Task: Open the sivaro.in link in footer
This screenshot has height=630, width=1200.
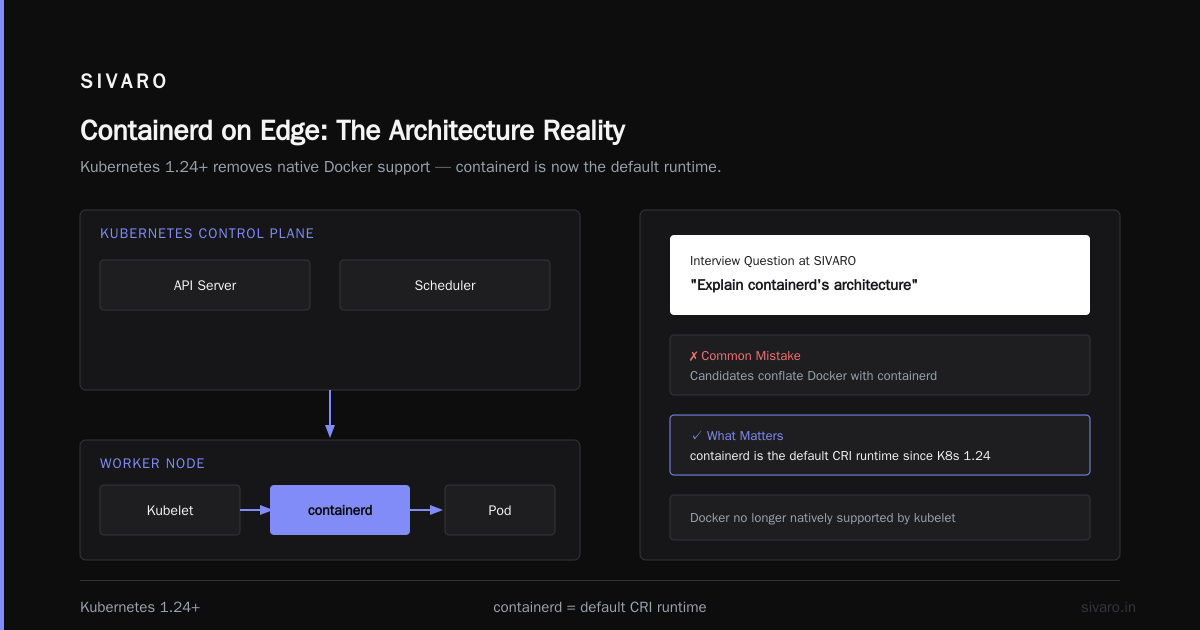Action: 1108,607
